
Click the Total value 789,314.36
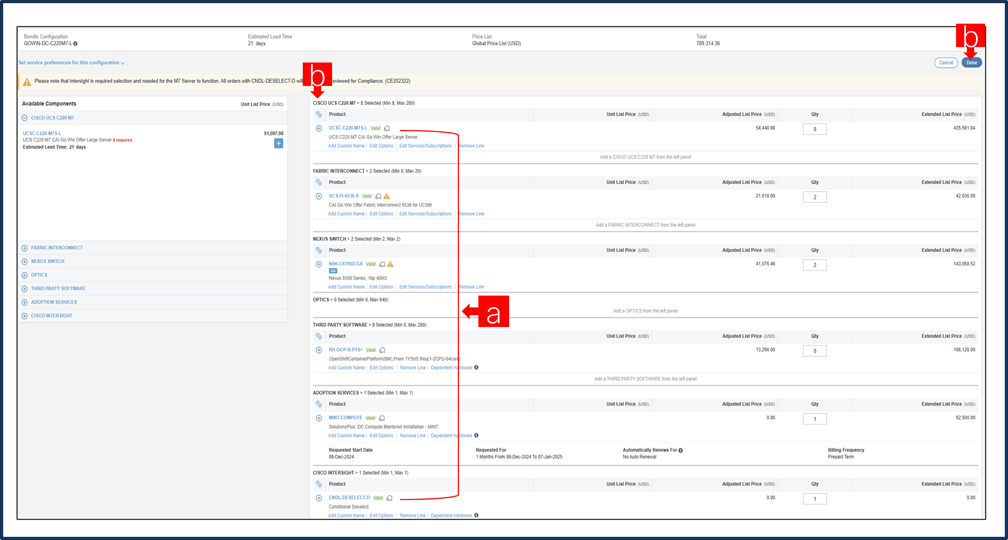708,44
